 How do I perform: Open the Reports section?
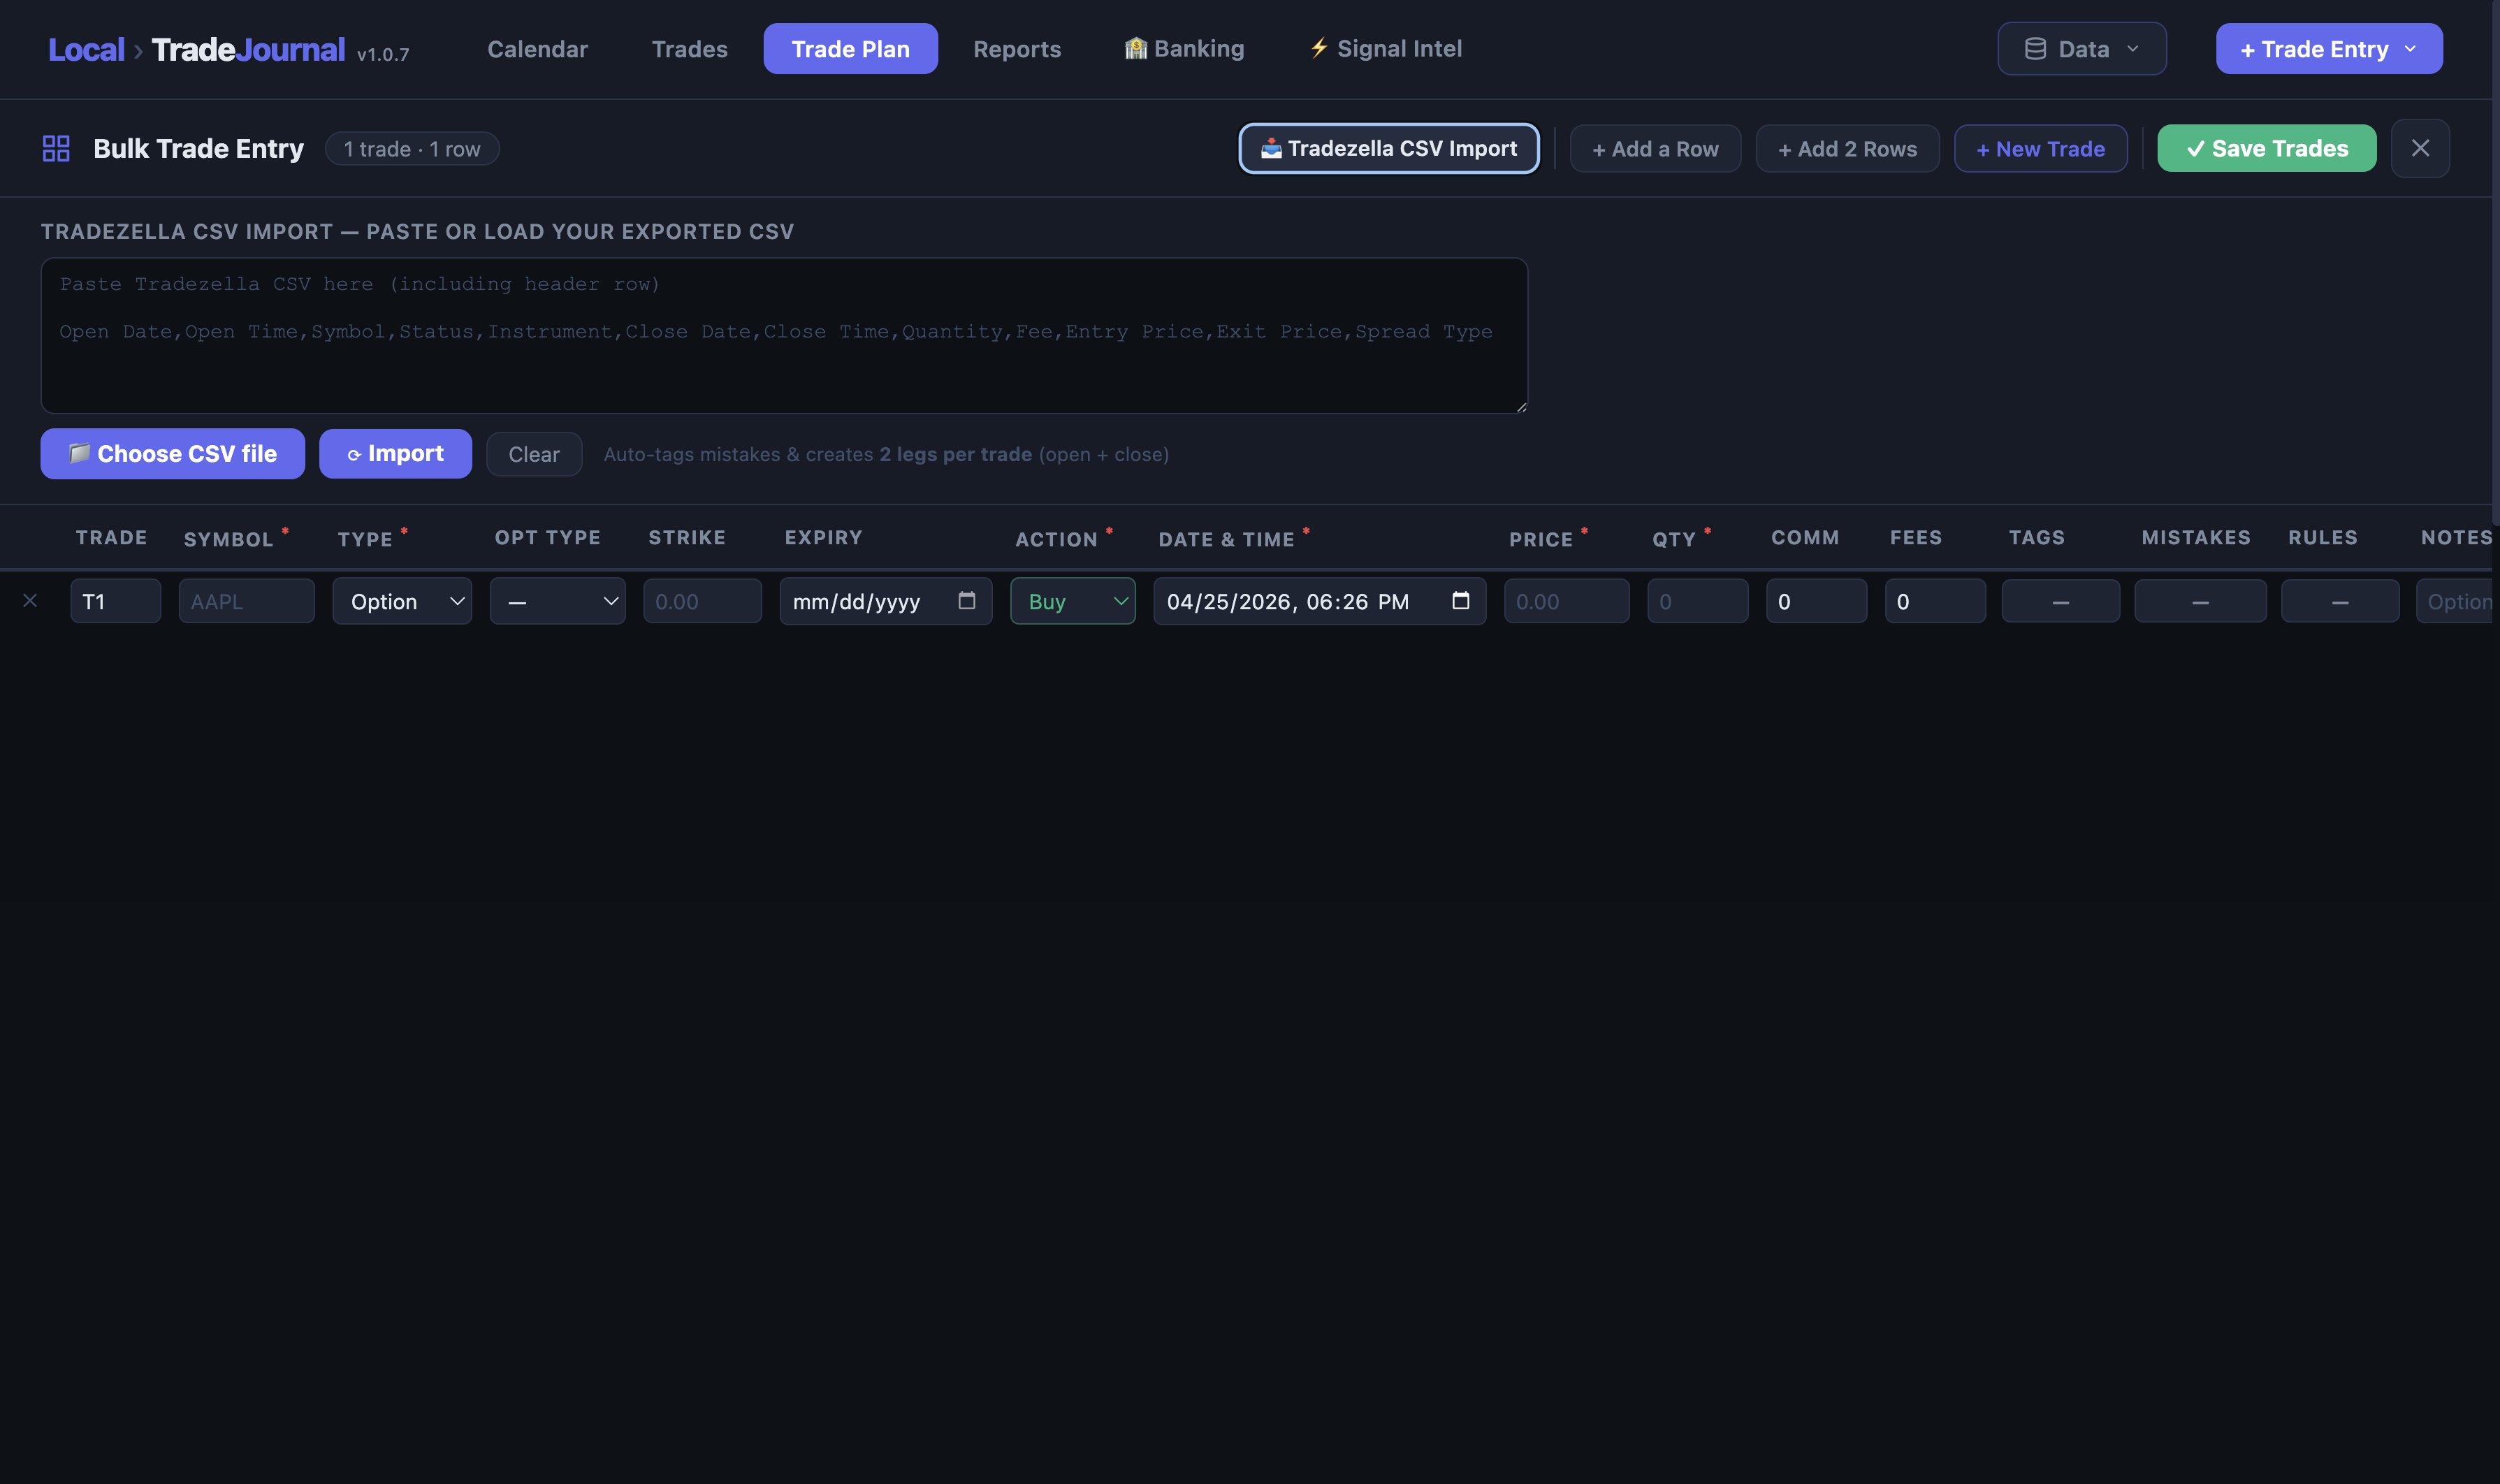(1017, 48)
